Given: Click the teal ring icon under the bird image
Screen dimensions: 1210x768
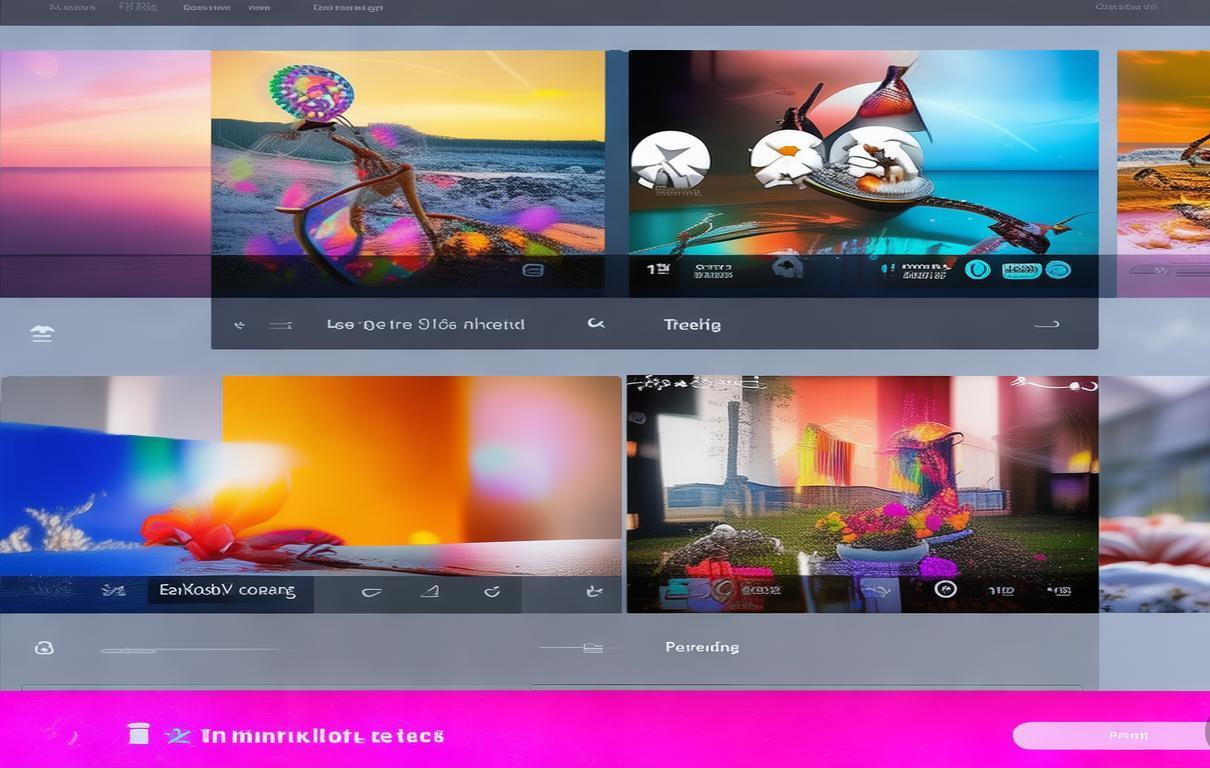Looking at the screenshot, I should click(x=977, y=269).
